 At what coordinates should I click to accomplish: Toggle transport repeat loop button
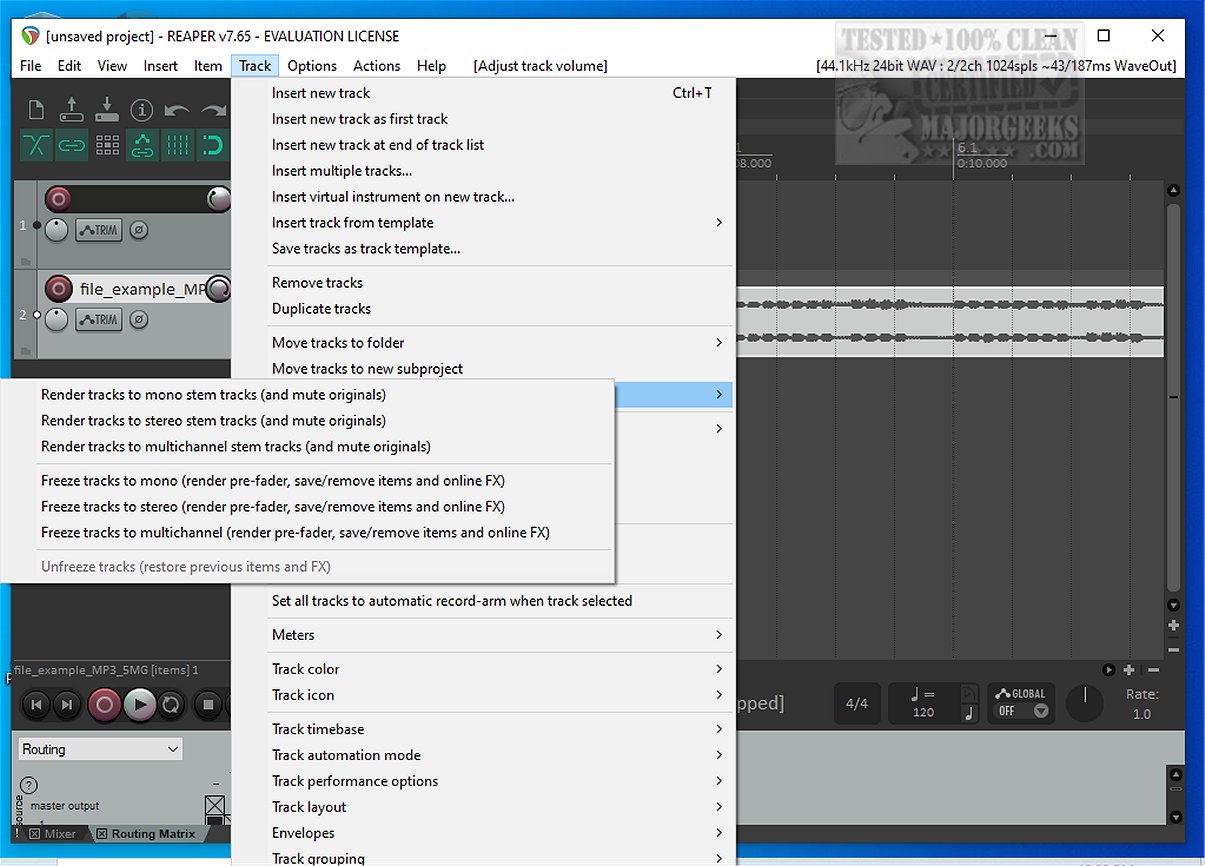click(171, 705)
